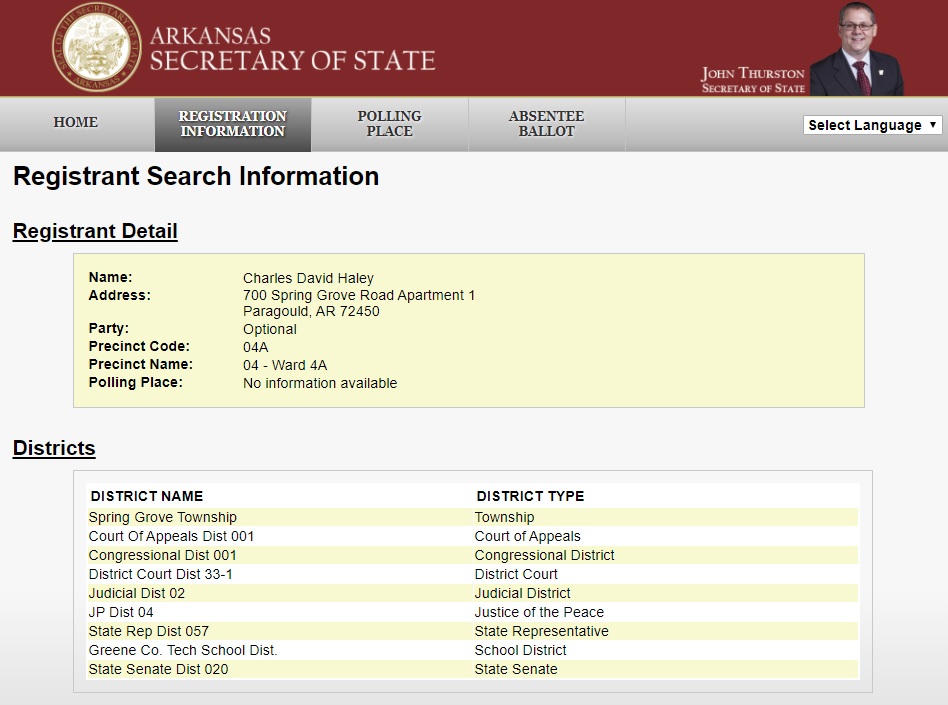Select the 700 Spring Grove Road address line
Screen dimensions: 948x705
click(359, 295)
